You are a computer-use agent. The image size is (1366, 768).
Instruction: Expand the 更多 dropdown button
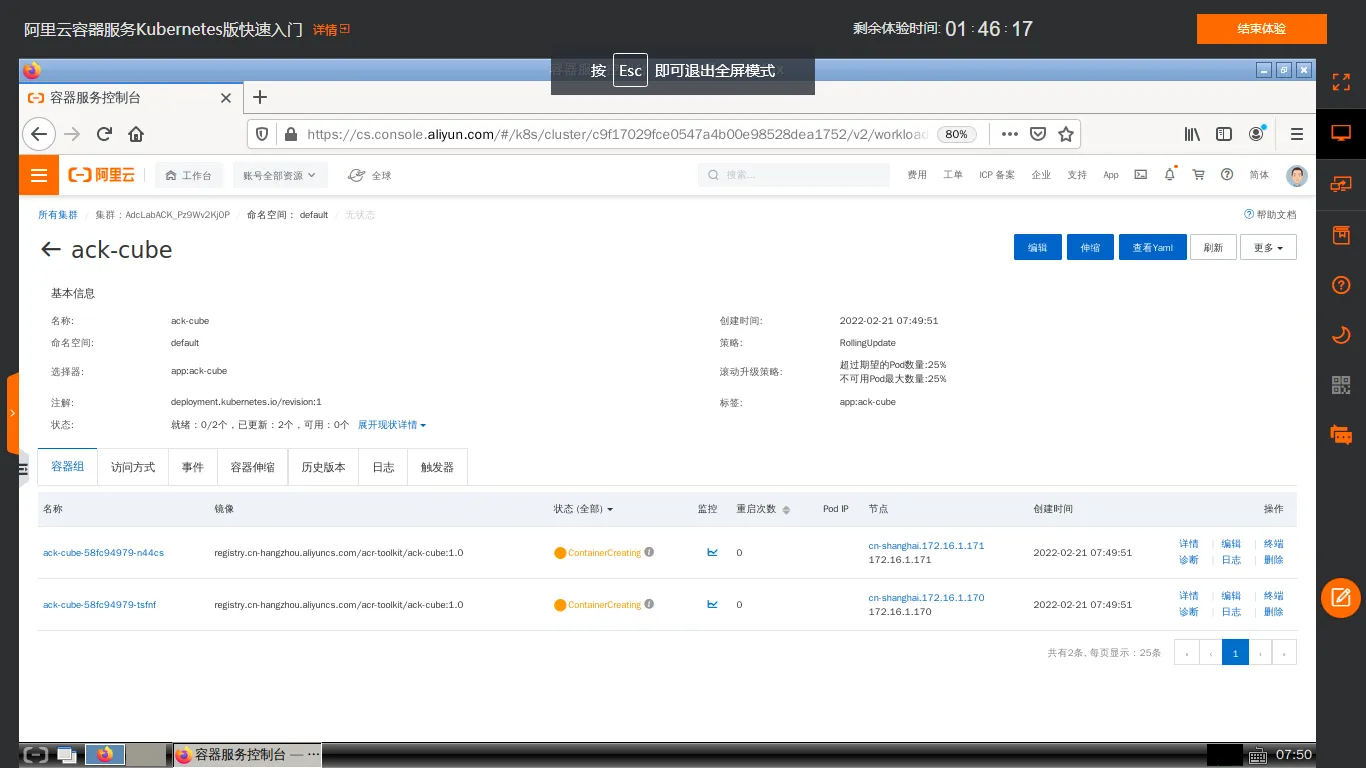click(x=1268, y=248)
